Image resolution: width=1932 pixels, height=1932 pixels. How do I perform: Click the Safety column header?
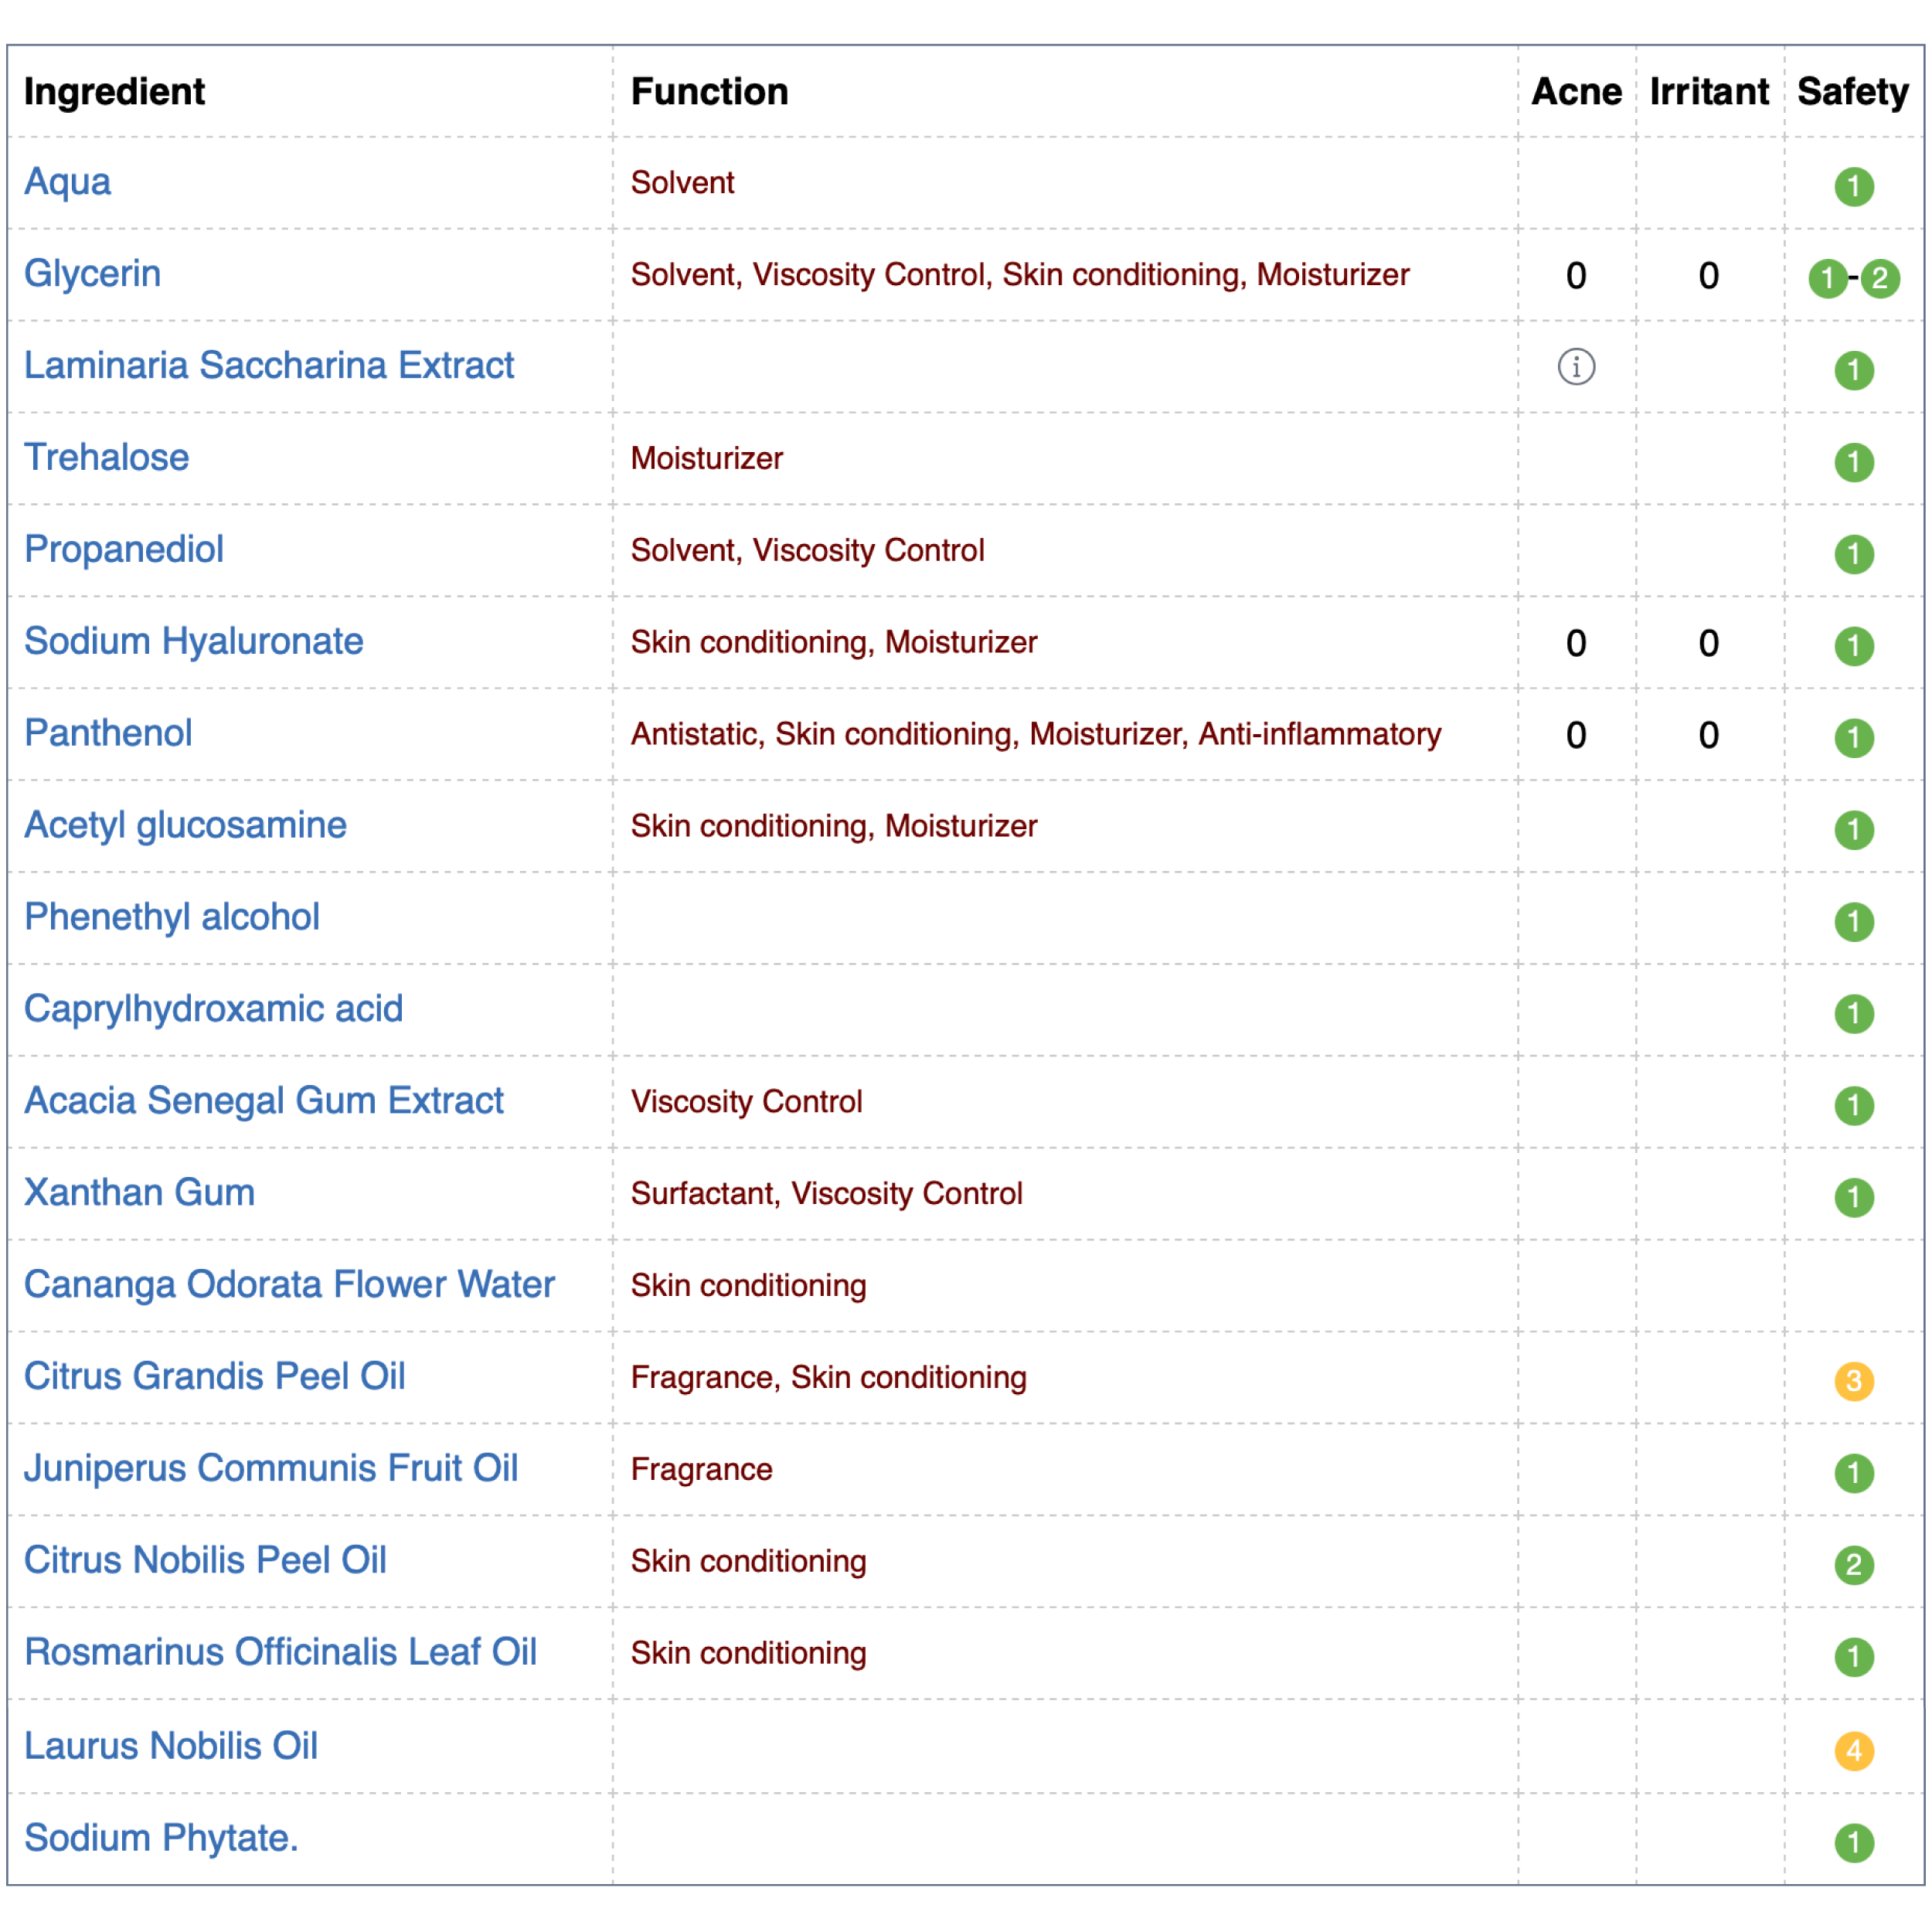(1852, 91)
